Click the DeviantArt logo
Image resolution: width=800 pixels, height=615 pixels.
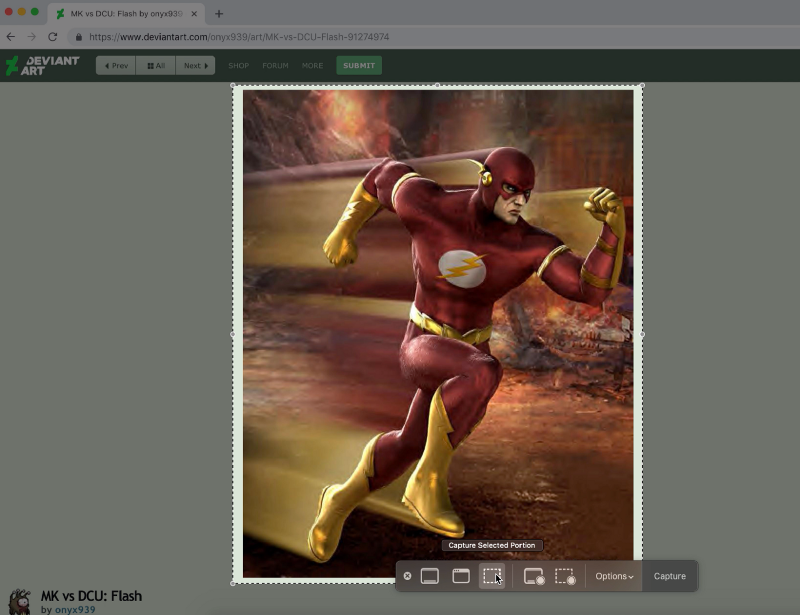coord(42,66)
